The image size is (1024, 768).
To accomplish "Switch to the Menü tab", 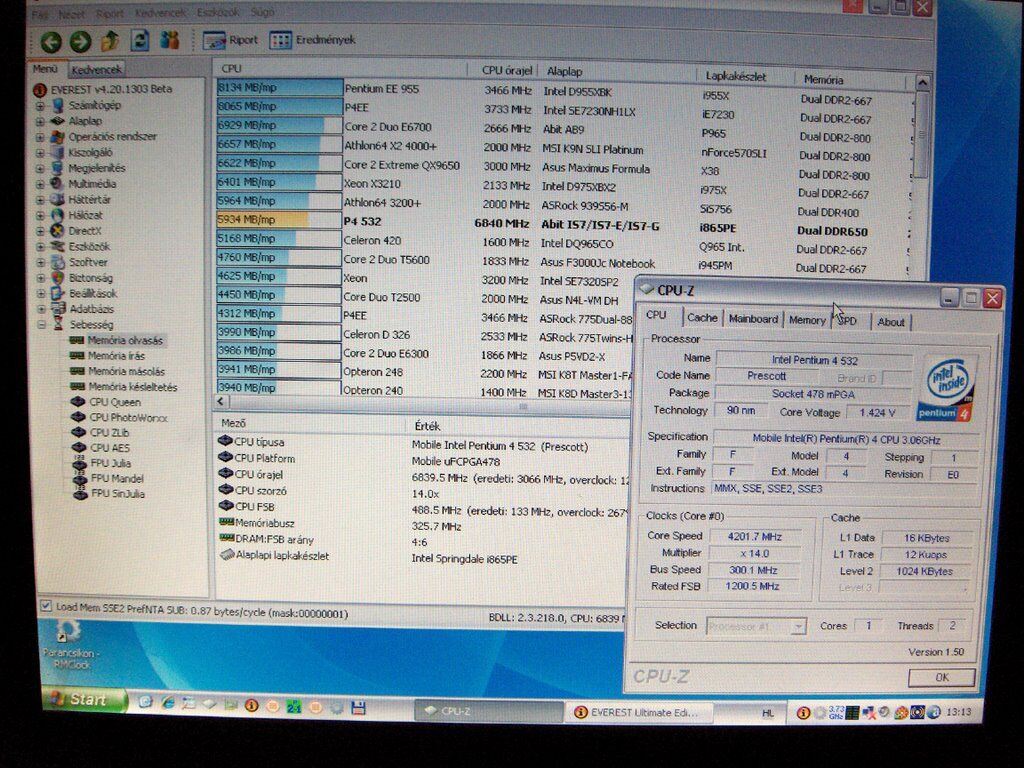I will click(45, 69).
